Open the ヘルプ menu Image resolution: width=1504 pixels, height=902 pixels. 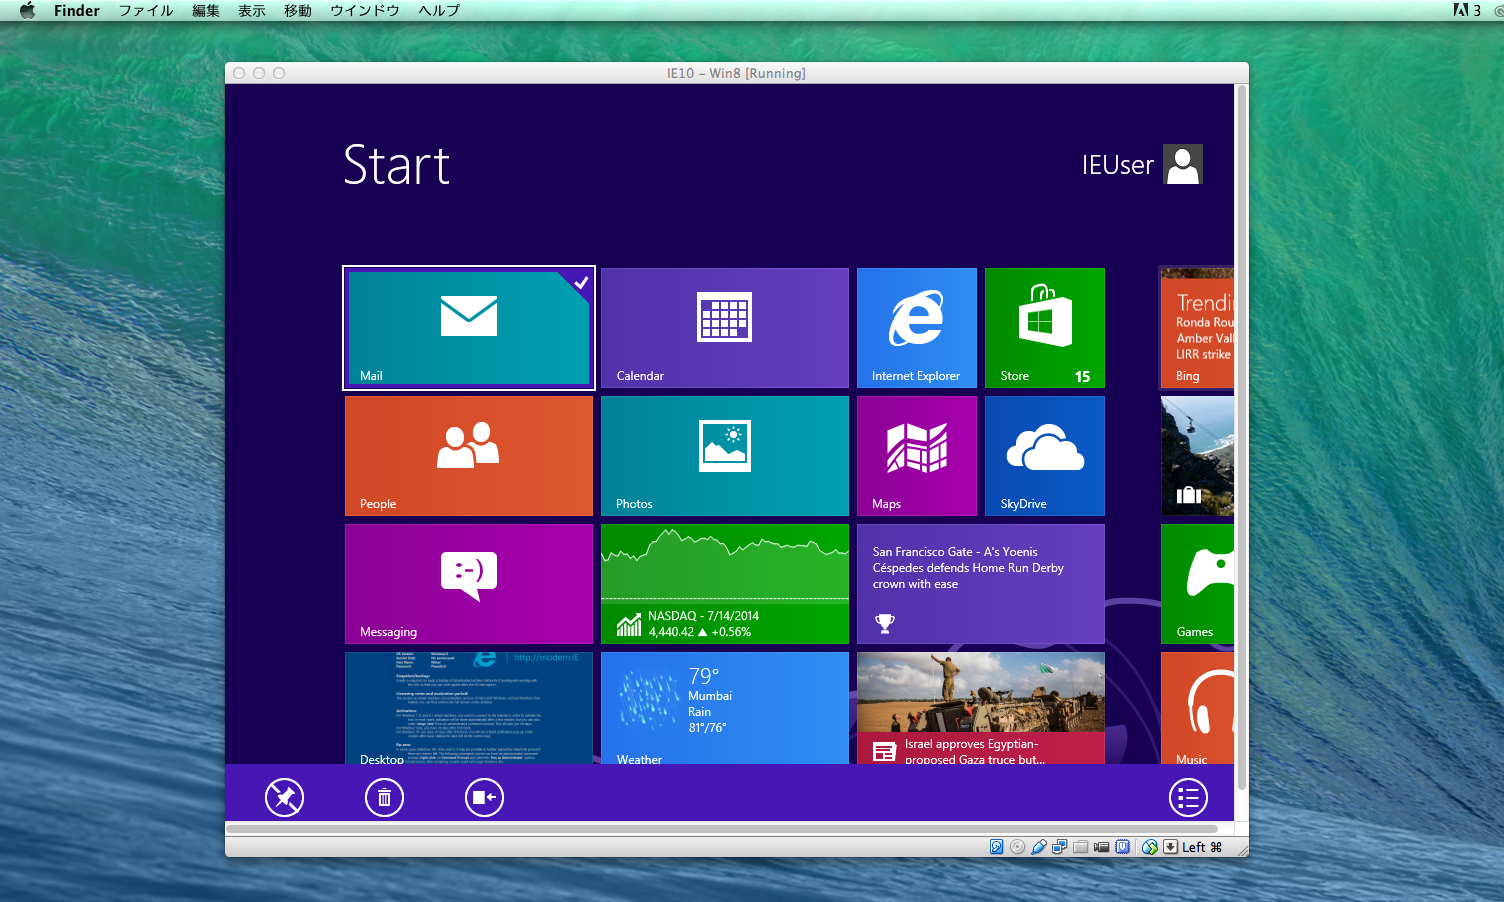[439, 10]
